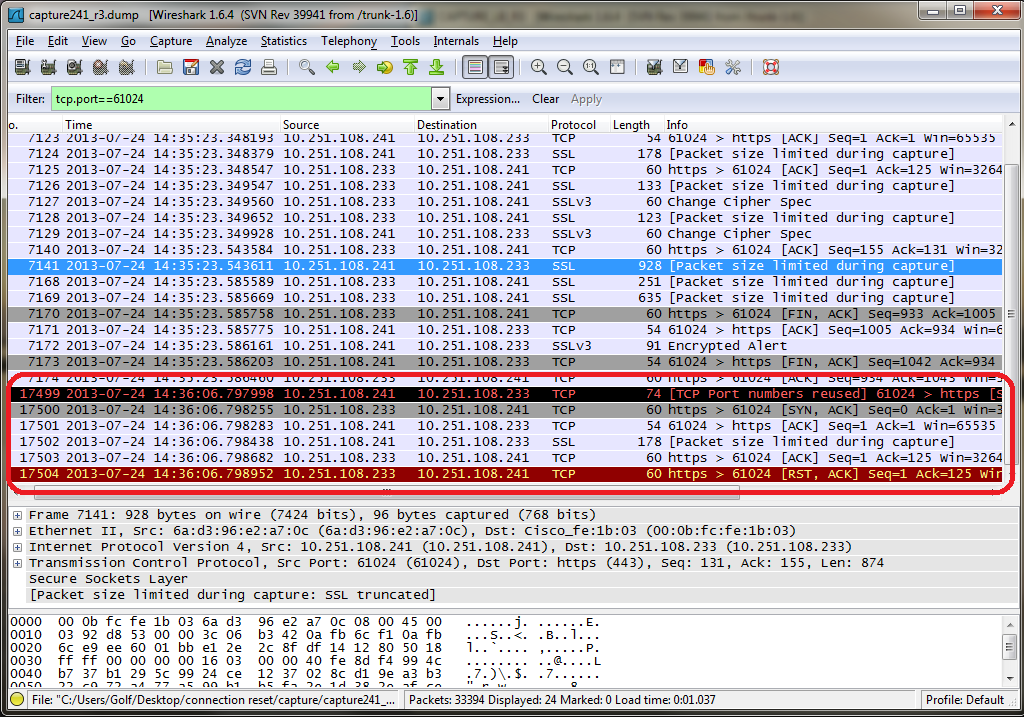This screenshot has width=1024, height=717.
Task: Click the packet list horizontal scrollbar
Action: (x=387, y=492)
